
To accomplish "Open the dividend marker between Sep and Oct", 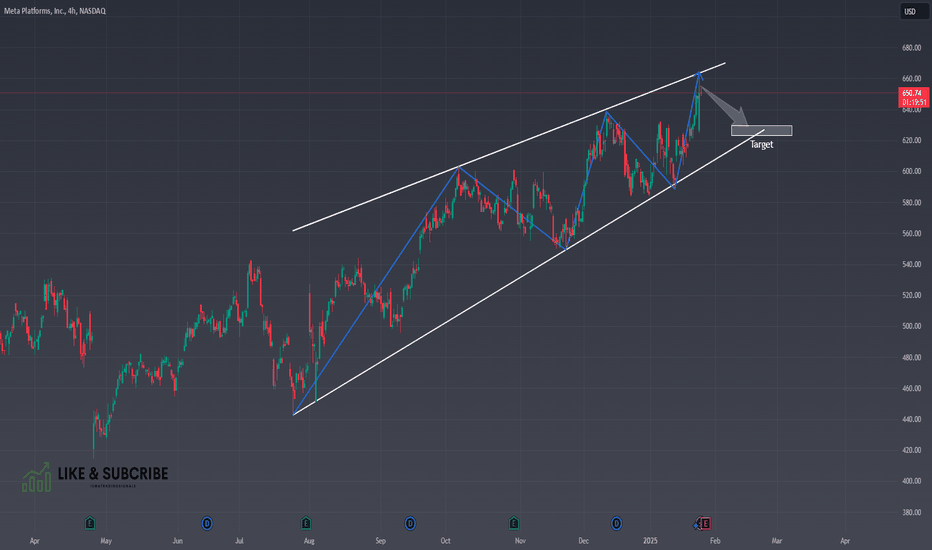I will click(410, 523).
